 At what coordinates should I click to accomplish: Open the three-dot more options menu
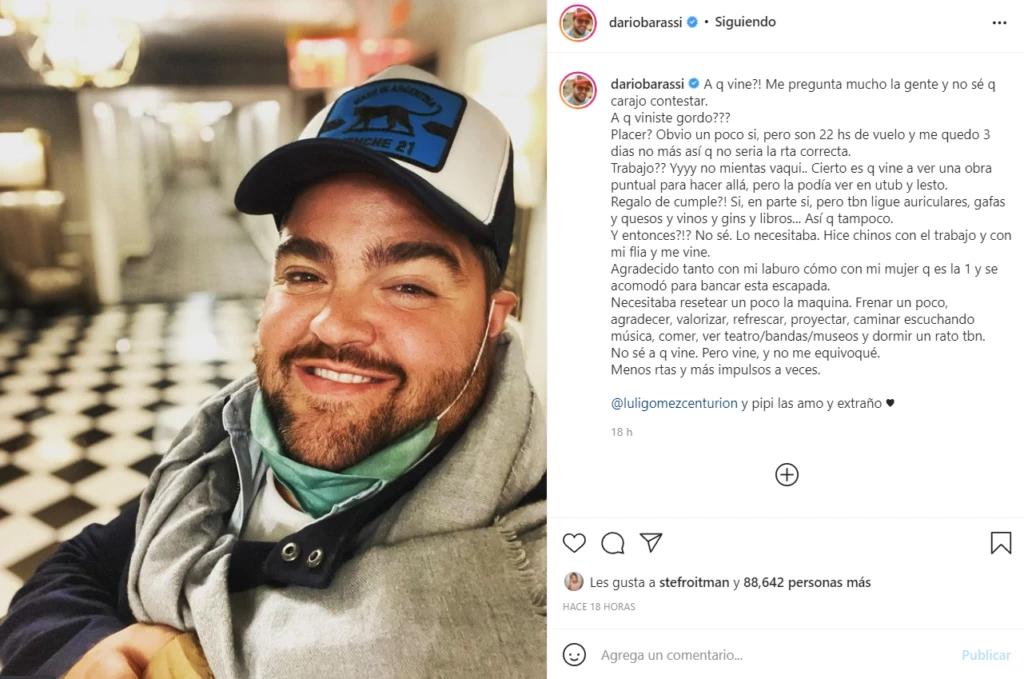tap(999, 23)
